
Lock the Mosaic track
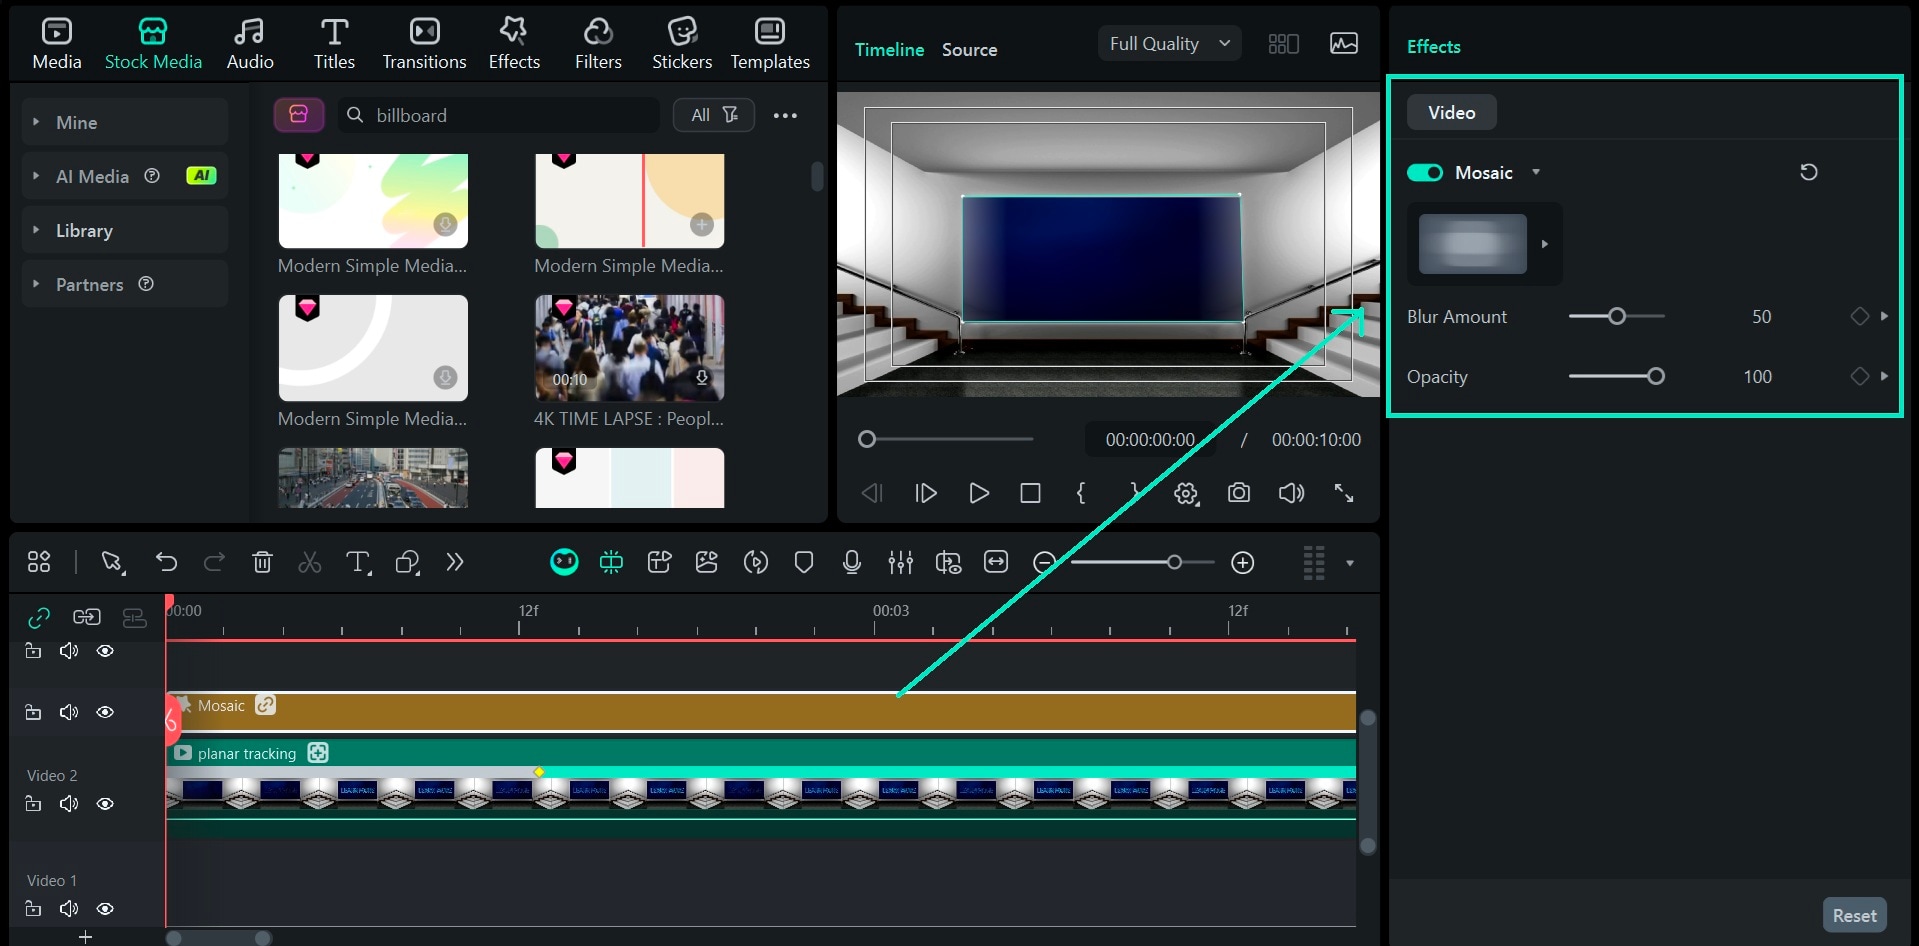33,712
